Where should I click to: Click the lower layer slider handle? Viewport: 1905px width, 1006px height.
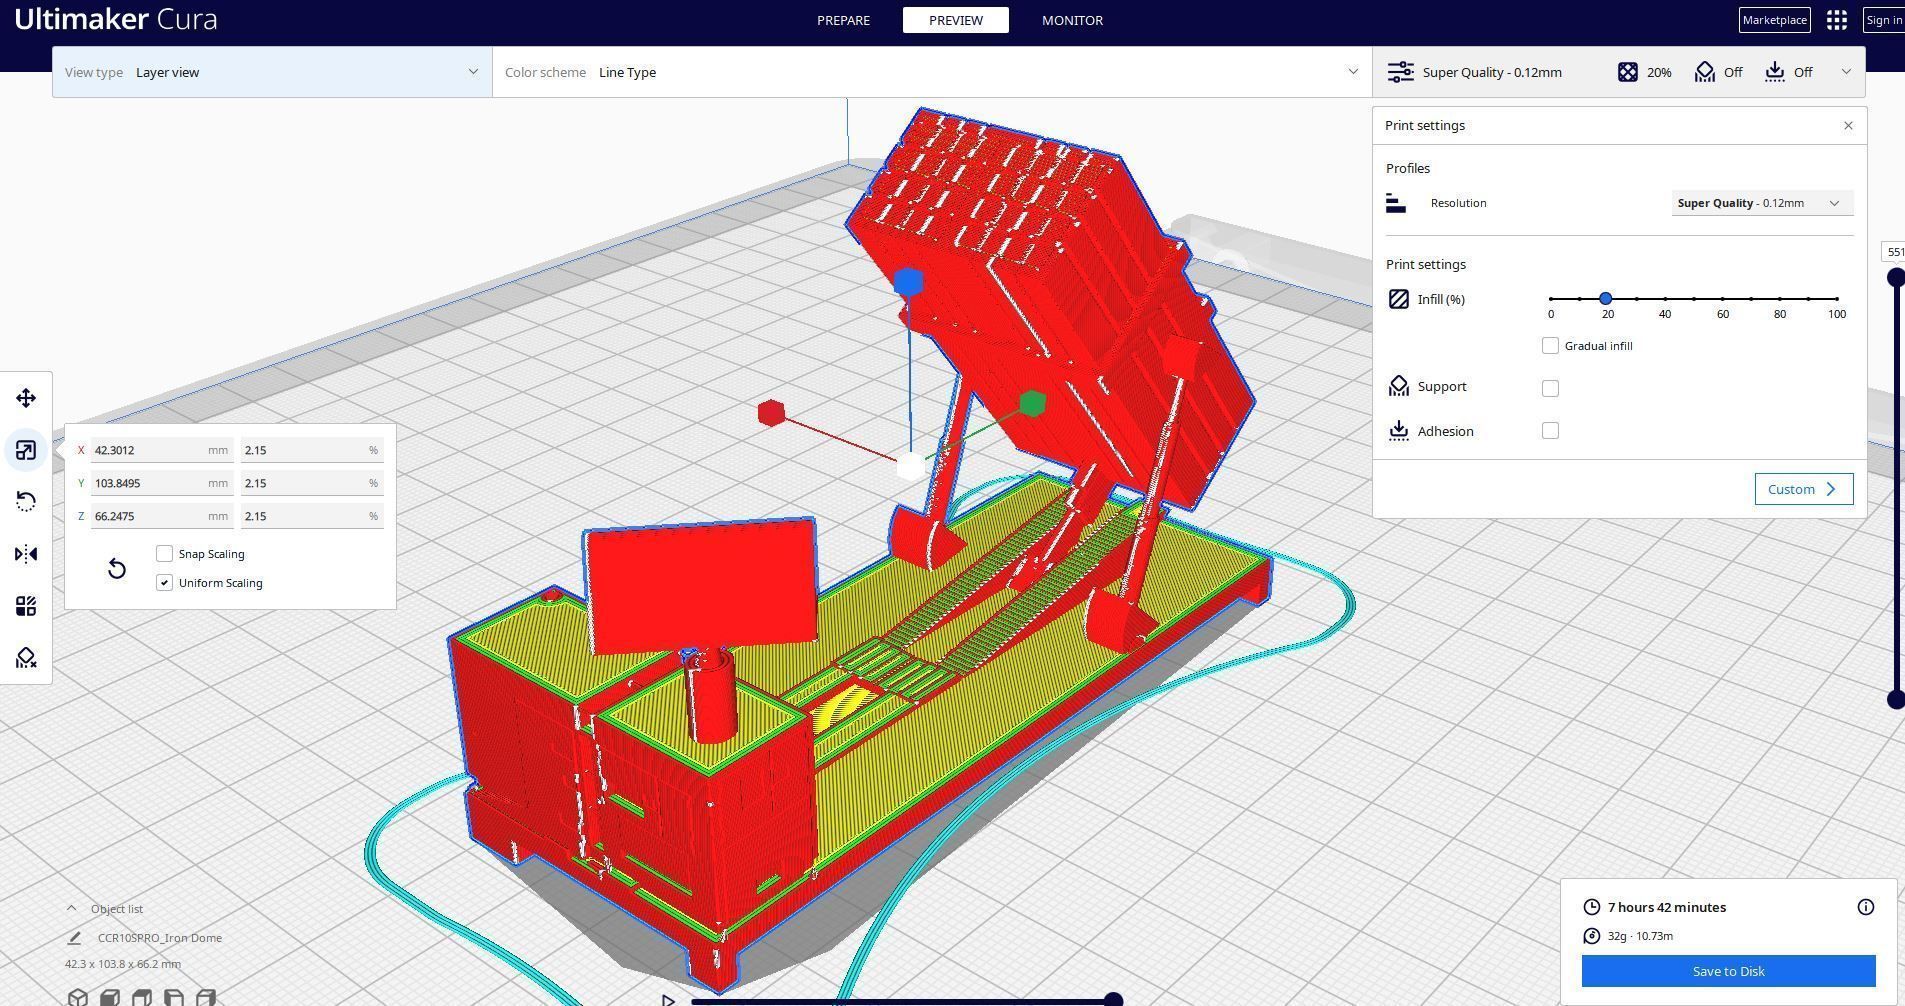point(1895,699)
